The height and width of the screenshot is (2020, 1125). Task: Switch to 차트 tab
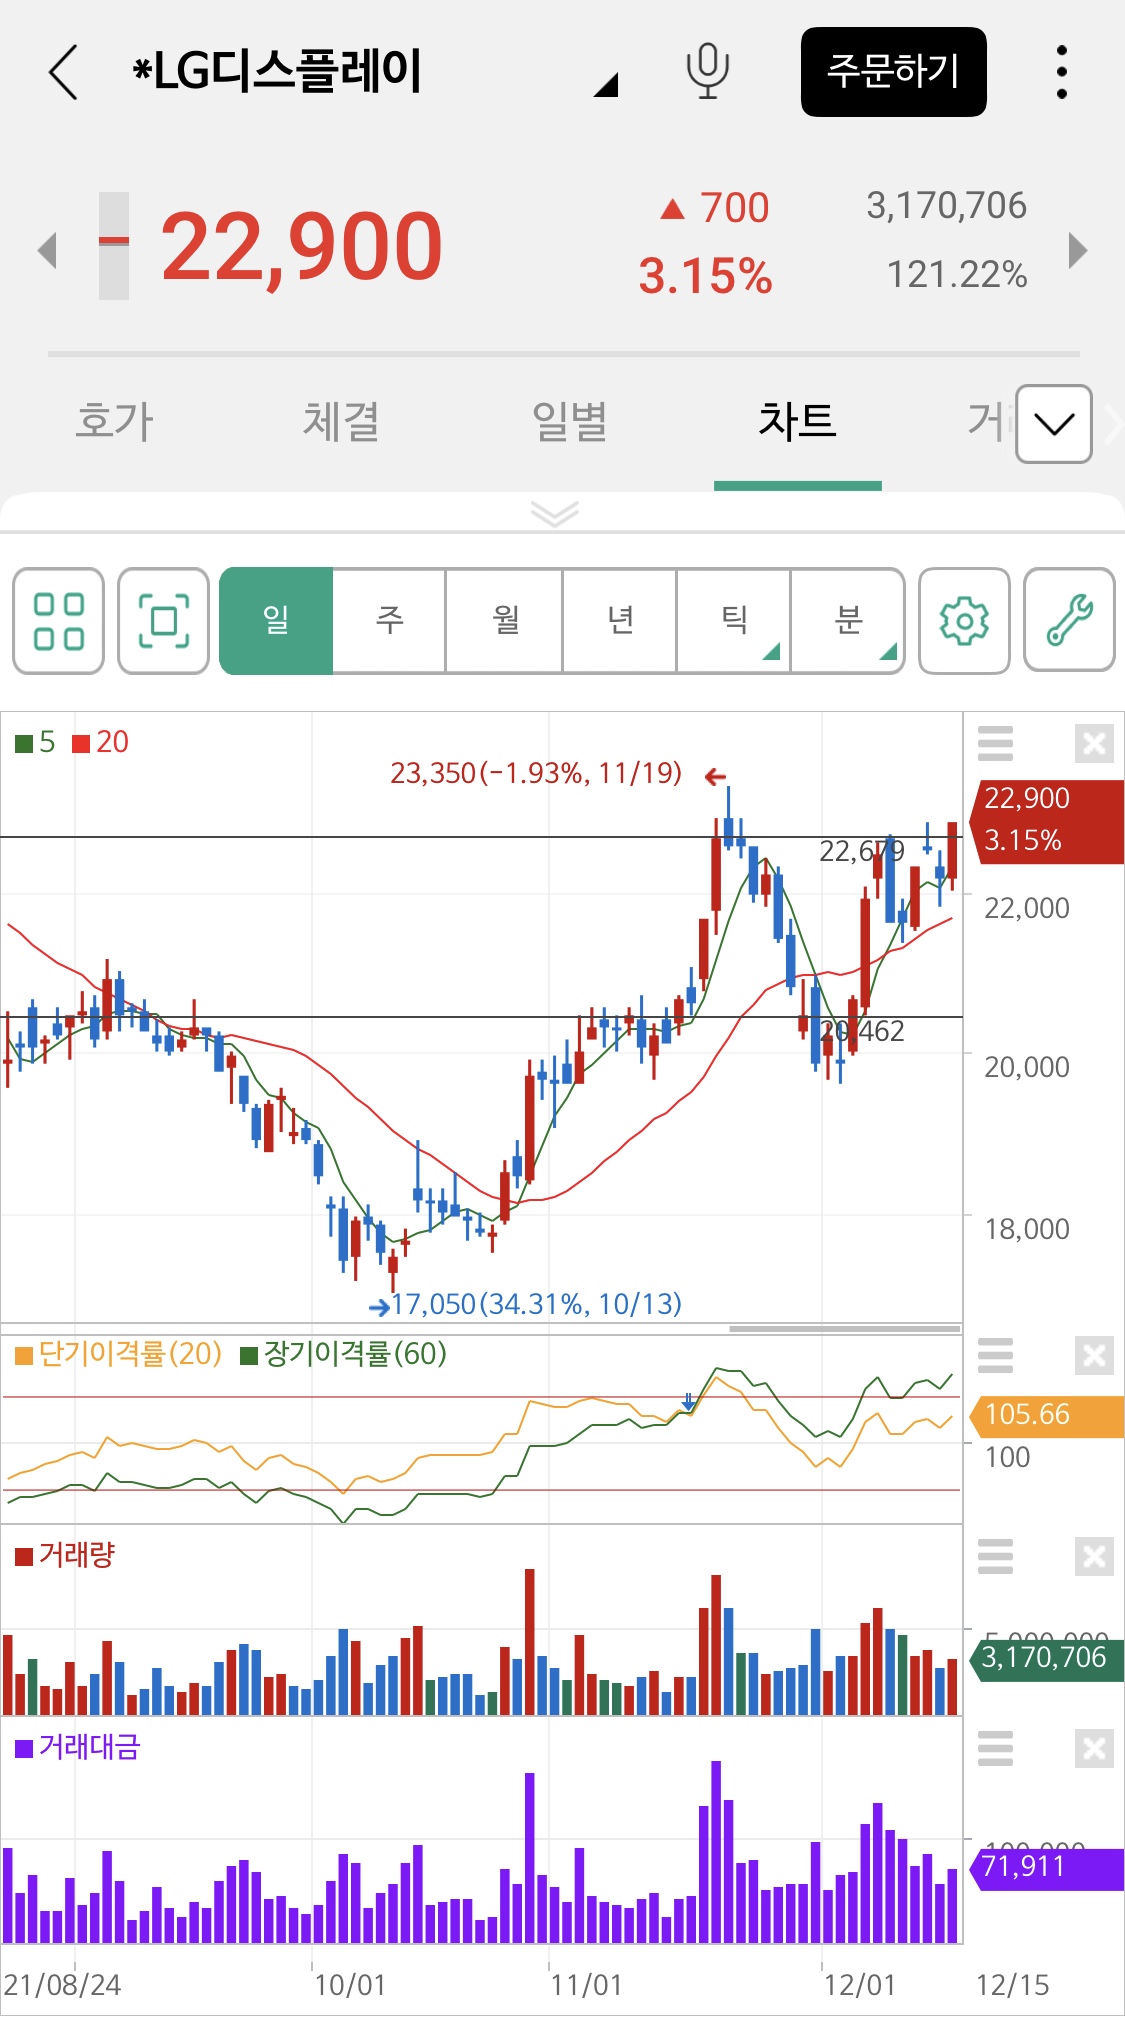pyautogui.click(x=797, y=421)
